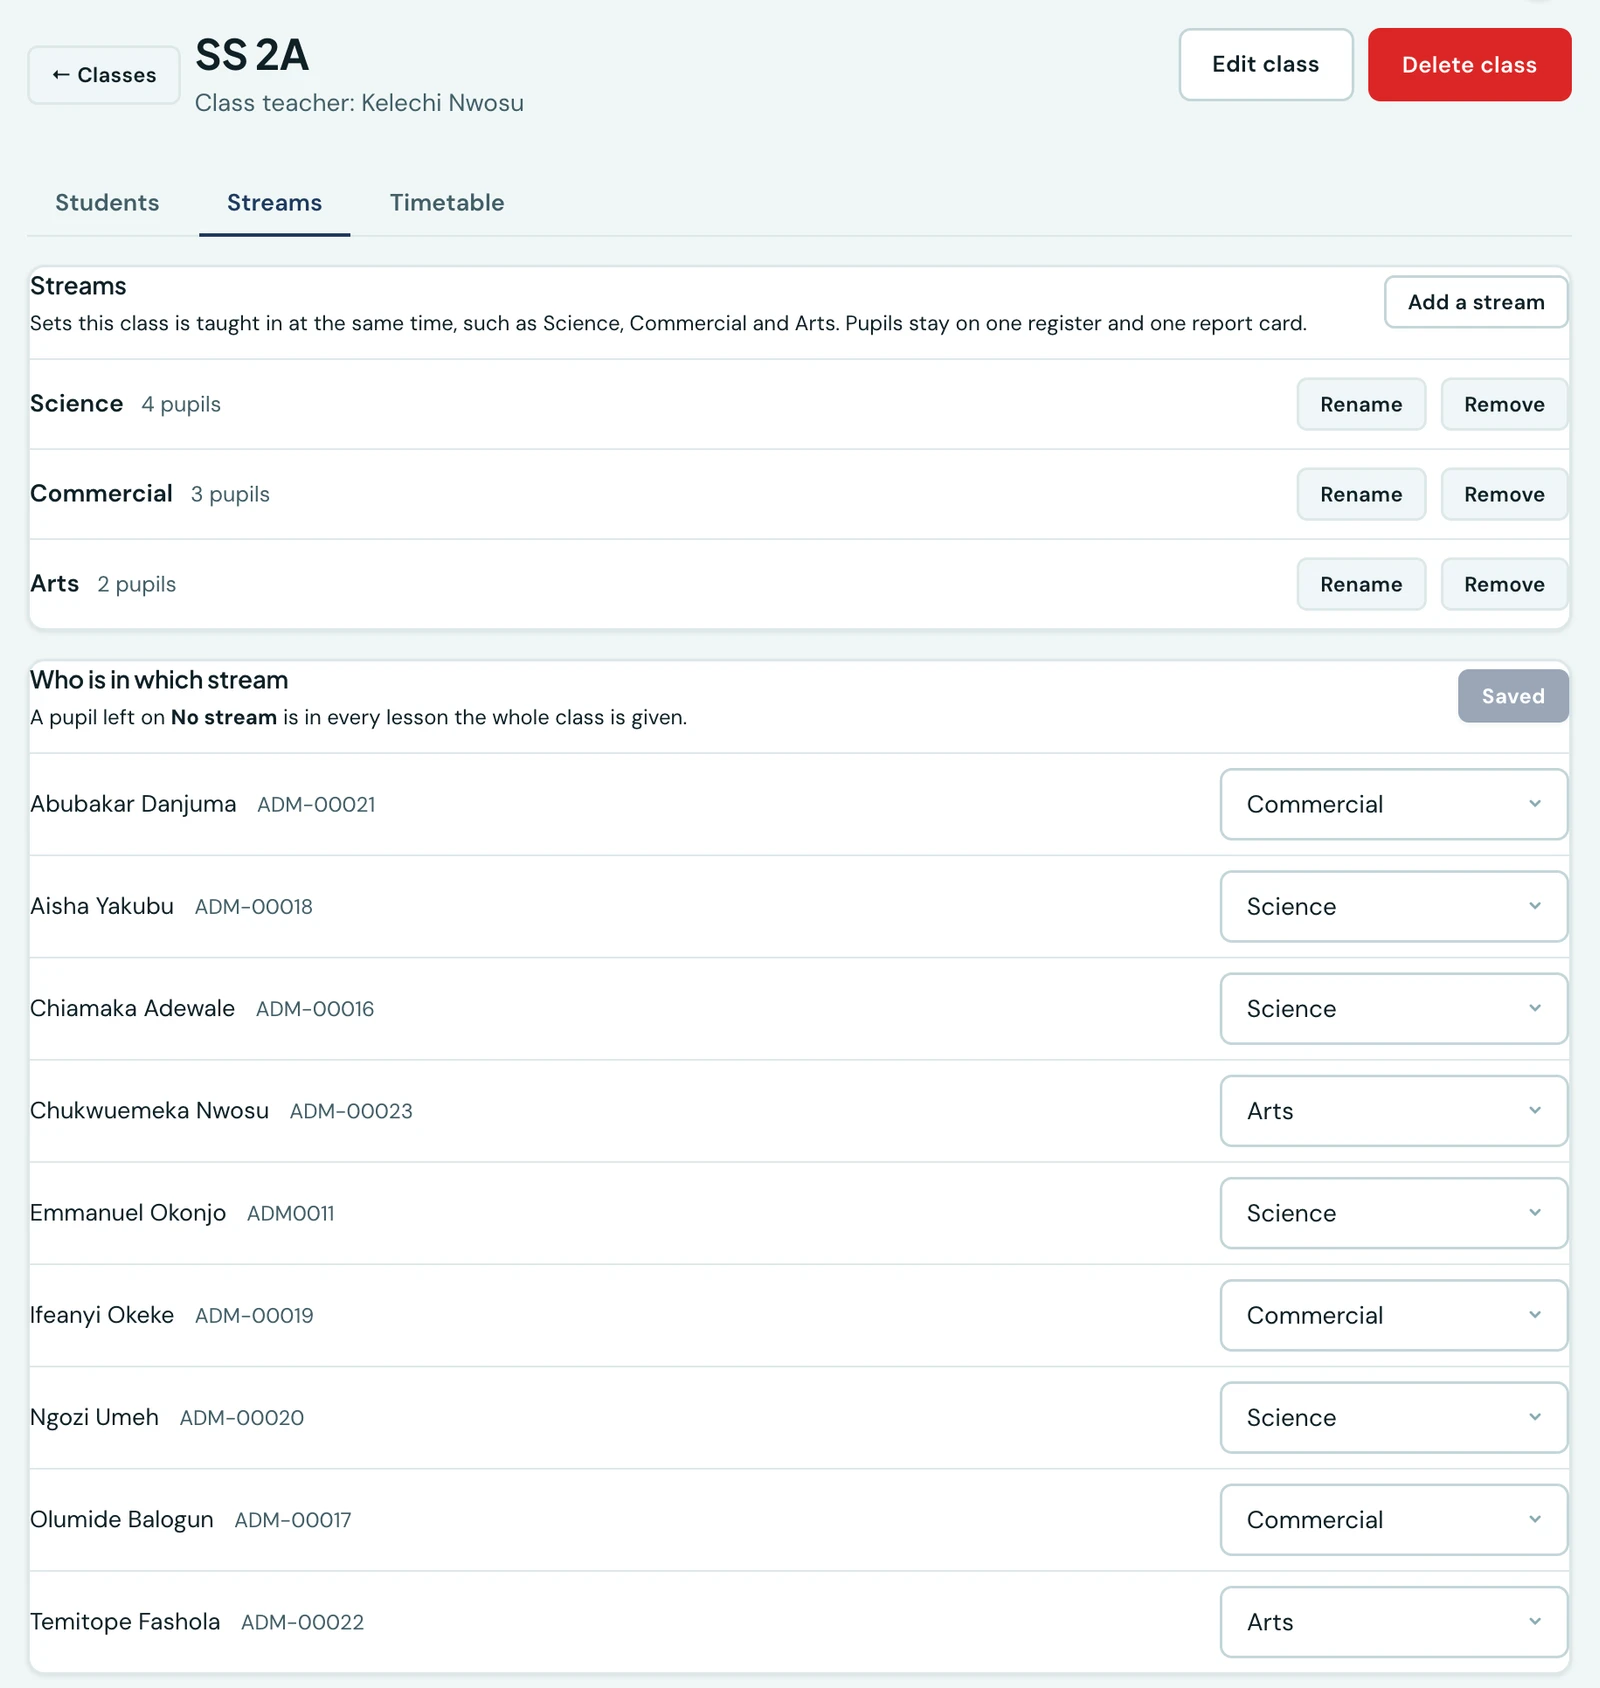Open Edit class dialog
Screen dimensions: 1600x1688
click(x=1265, y=65)
